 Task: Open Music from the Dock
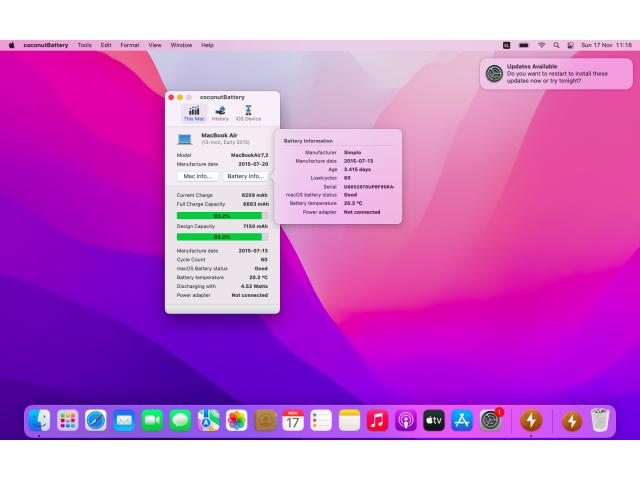tap(378, 420)
